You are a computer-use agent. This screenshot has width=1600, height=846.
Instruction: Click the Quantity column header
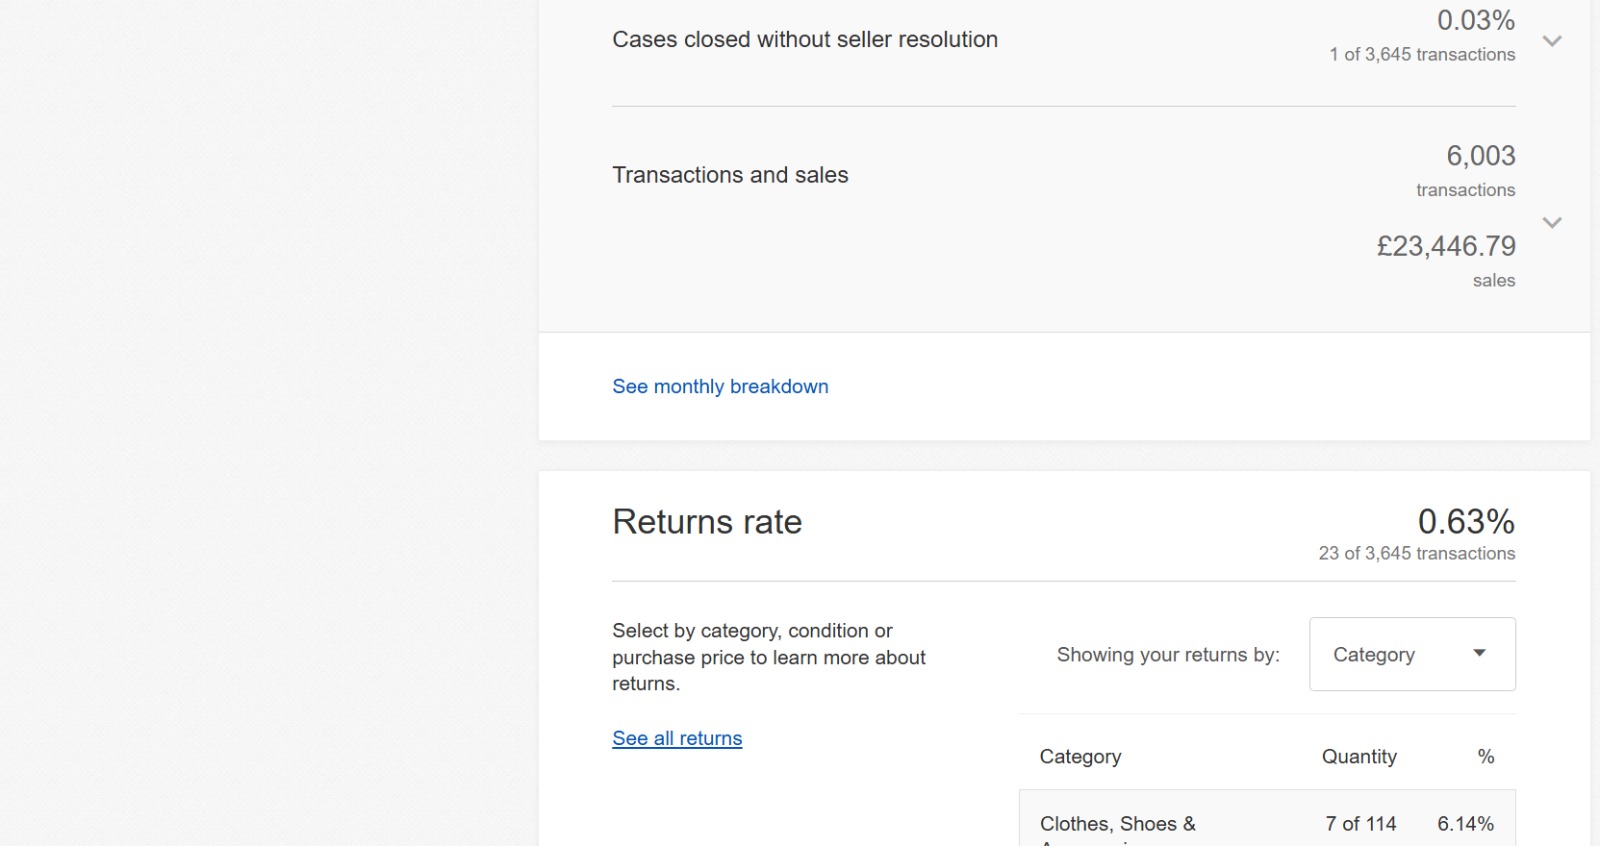pos(1358,756)
